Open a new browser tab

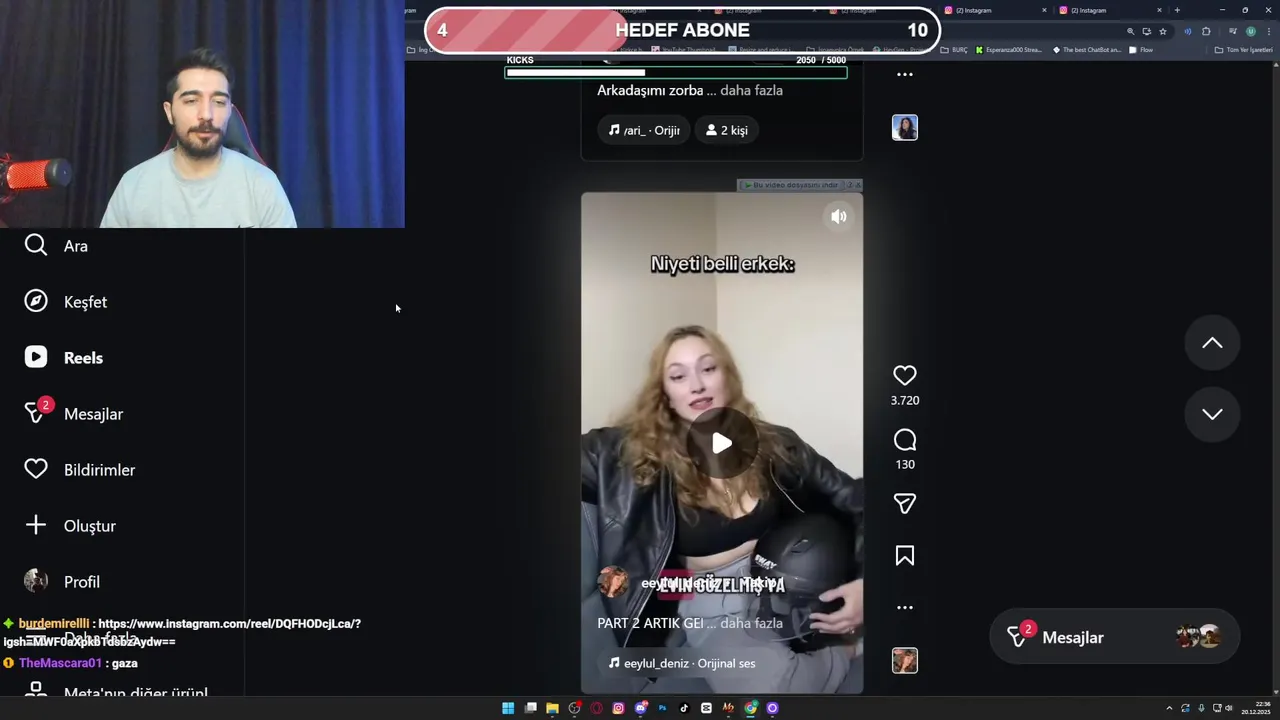(x=1177, y=10)
